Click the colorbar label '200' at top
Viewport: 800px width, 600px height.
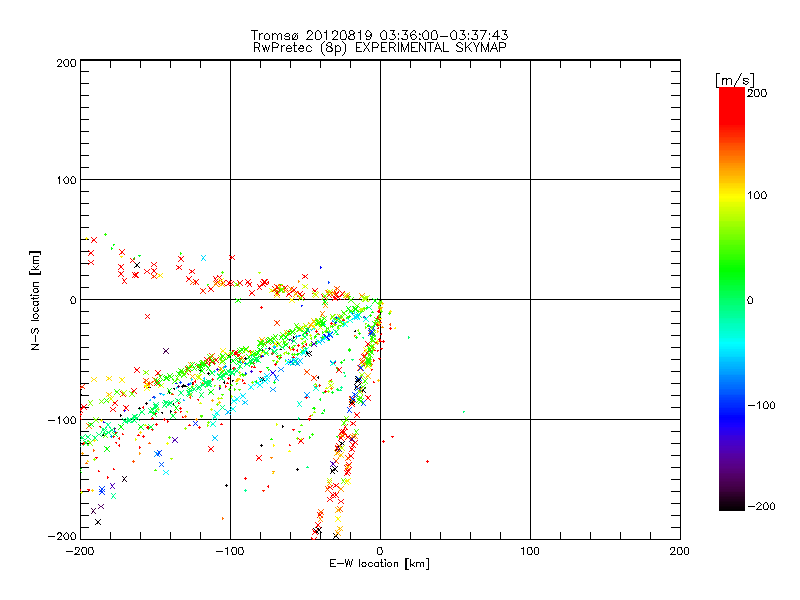757,93
